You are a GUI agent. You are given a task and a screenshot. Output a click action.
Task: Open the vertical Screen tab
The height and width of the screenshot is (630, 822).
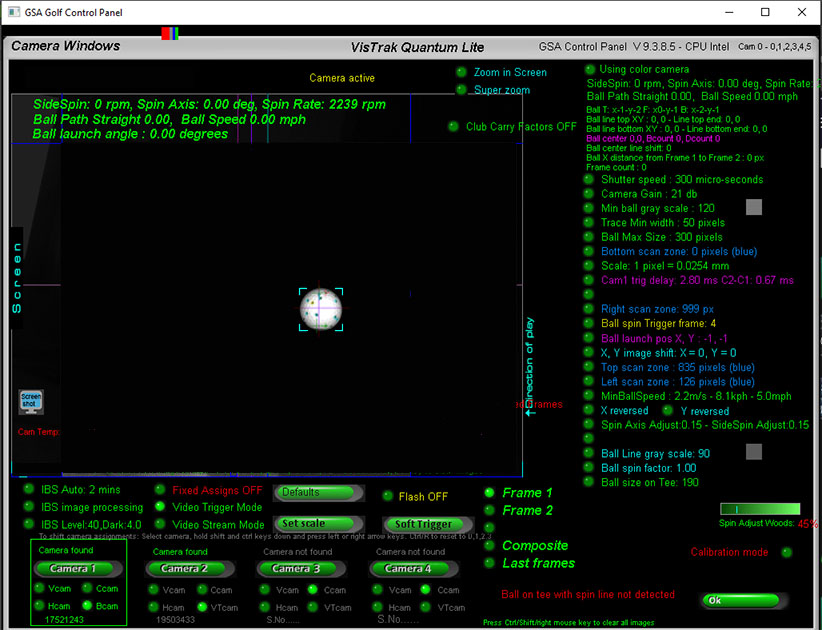(x=16, y=278)
